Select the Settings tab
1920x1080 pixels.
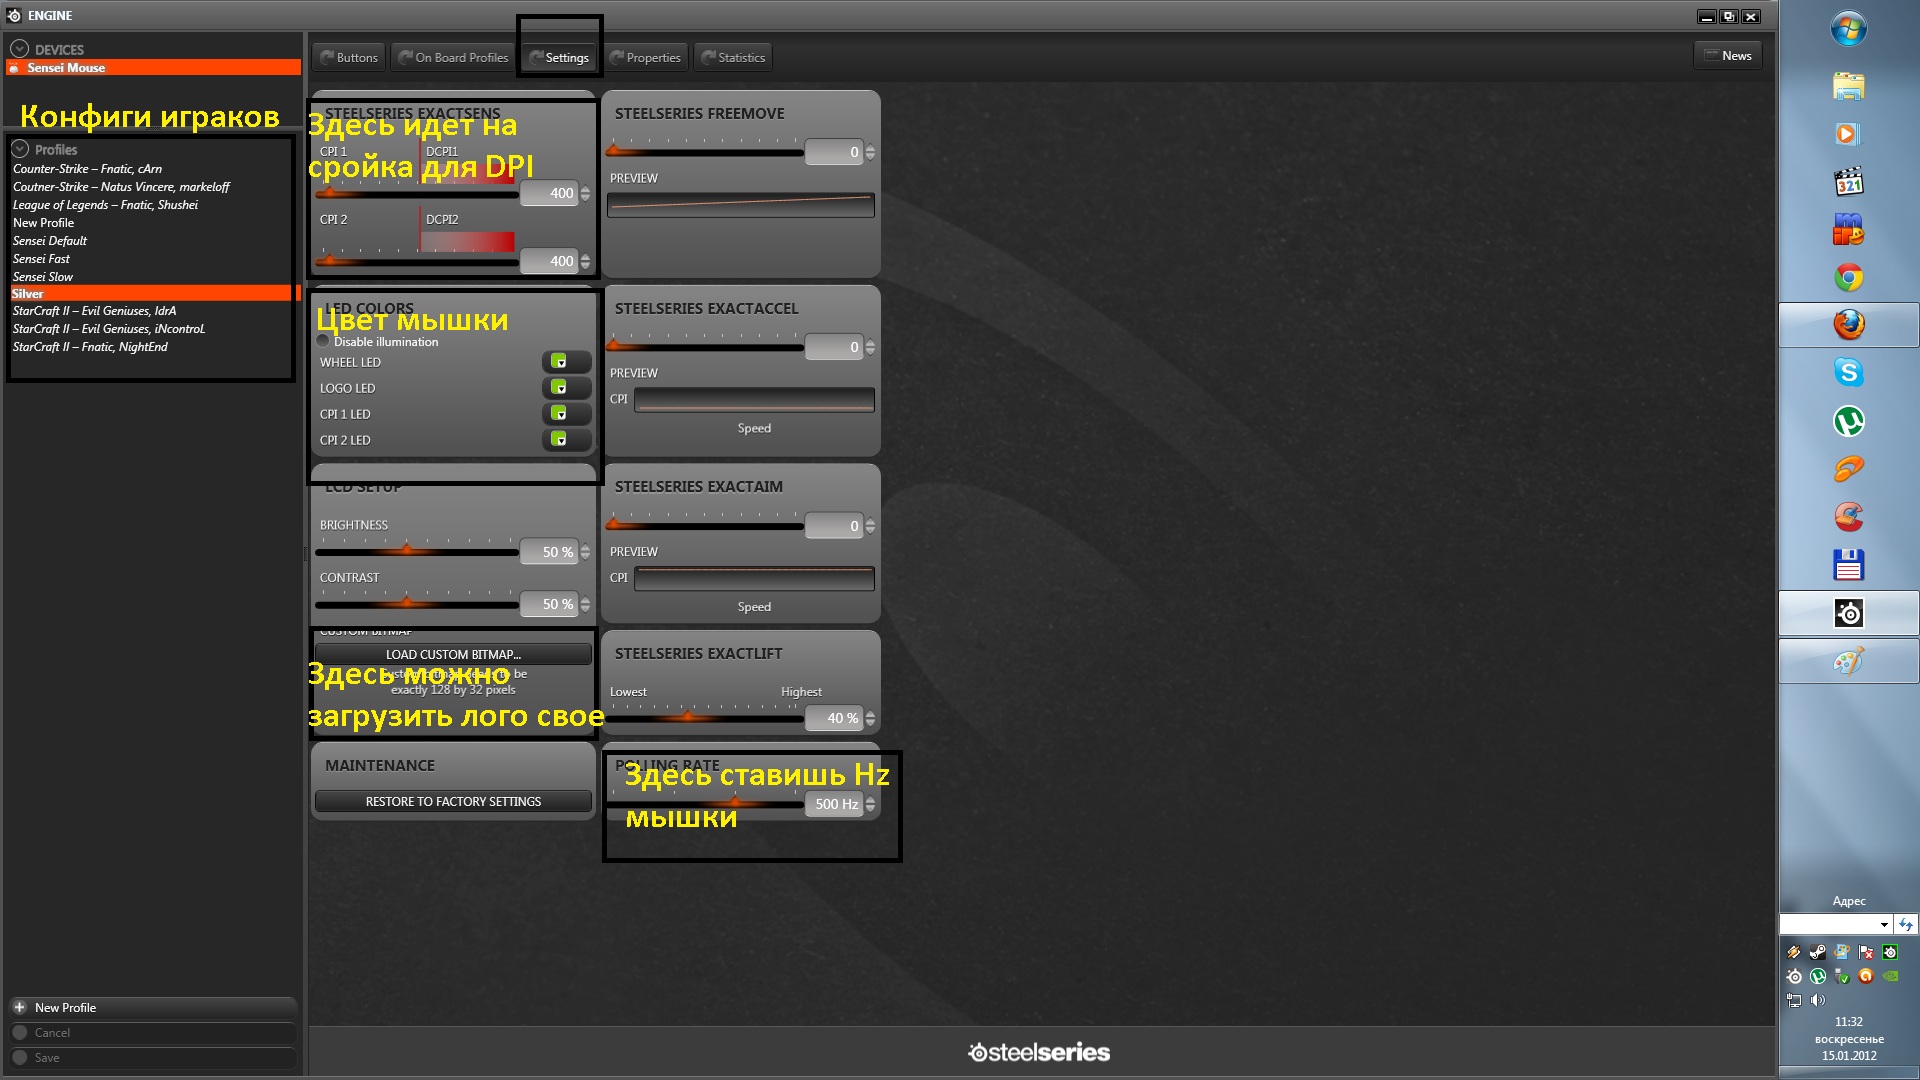(x=559, y=57)
